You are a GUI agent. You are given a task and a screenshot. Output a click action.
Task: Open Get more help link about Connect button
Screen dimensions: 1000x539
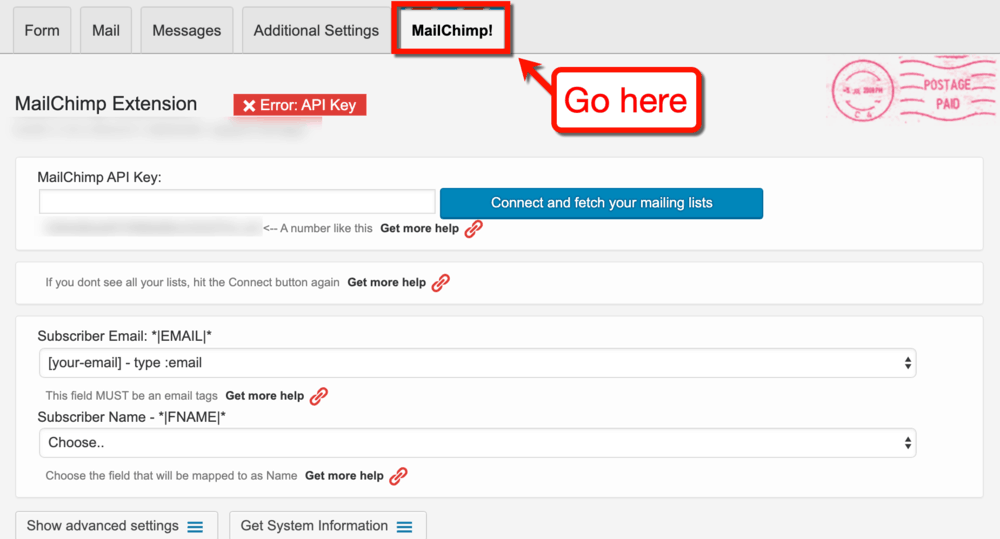click(386, 283)
